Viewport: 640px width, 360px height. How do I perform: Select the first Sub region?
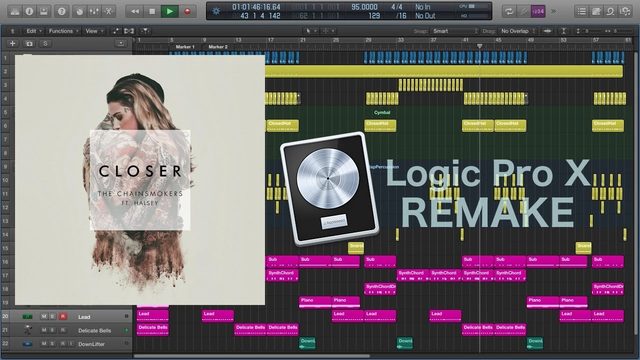pos(282,262)
